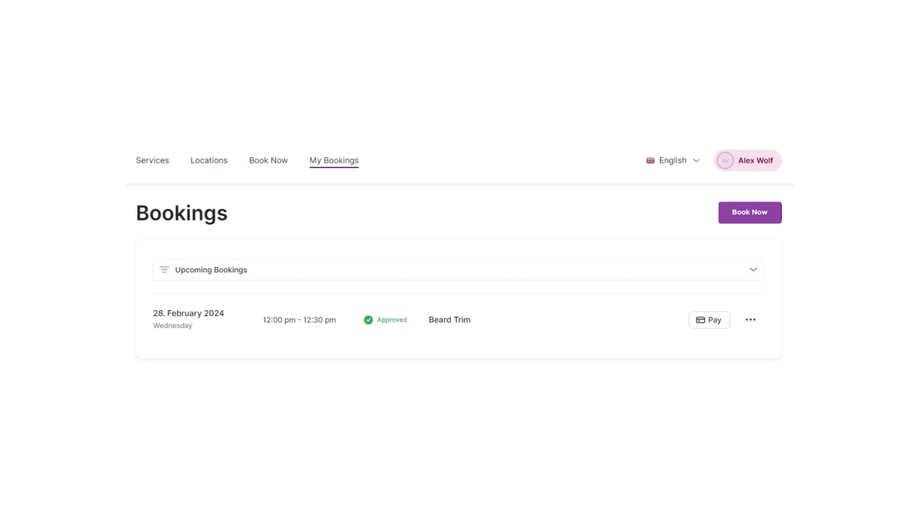The height and width of the screenshot is (517, 920).
Task: Open the Alex Wolf account menu
Action: 755,160
